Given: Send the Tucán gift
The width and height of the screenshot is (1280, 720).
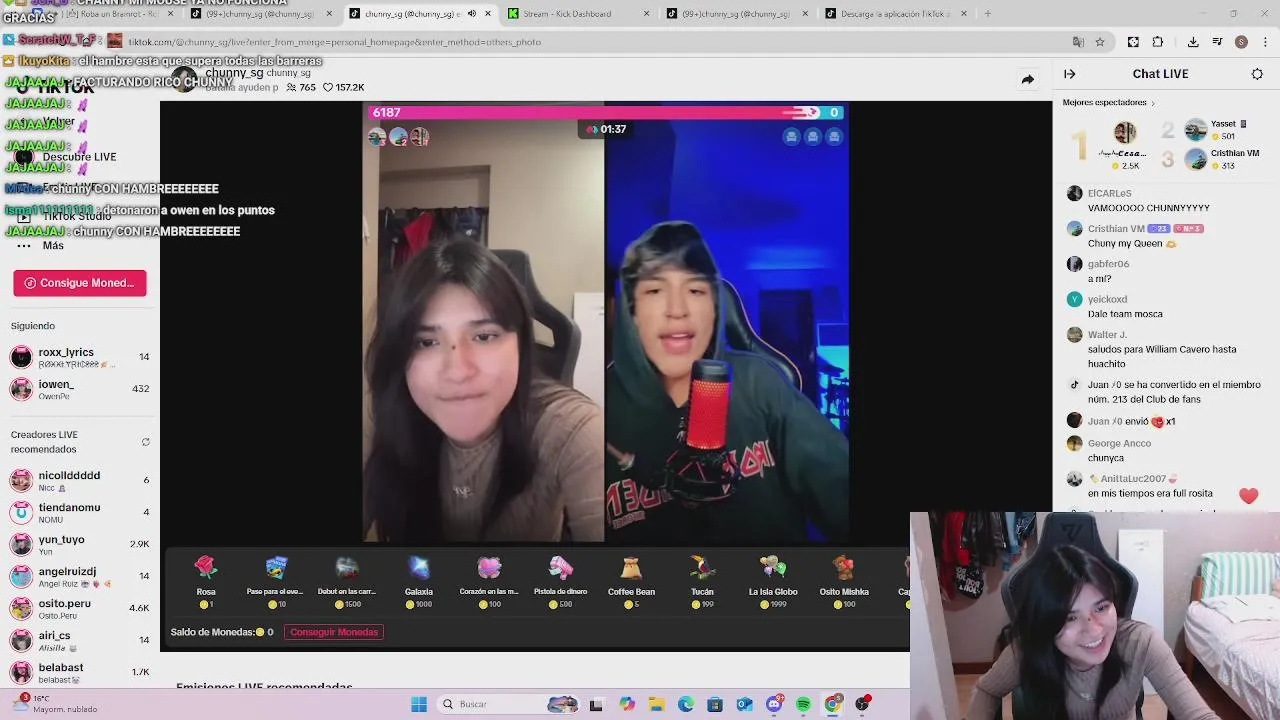Looking at the screenshot, I should 702,581.
